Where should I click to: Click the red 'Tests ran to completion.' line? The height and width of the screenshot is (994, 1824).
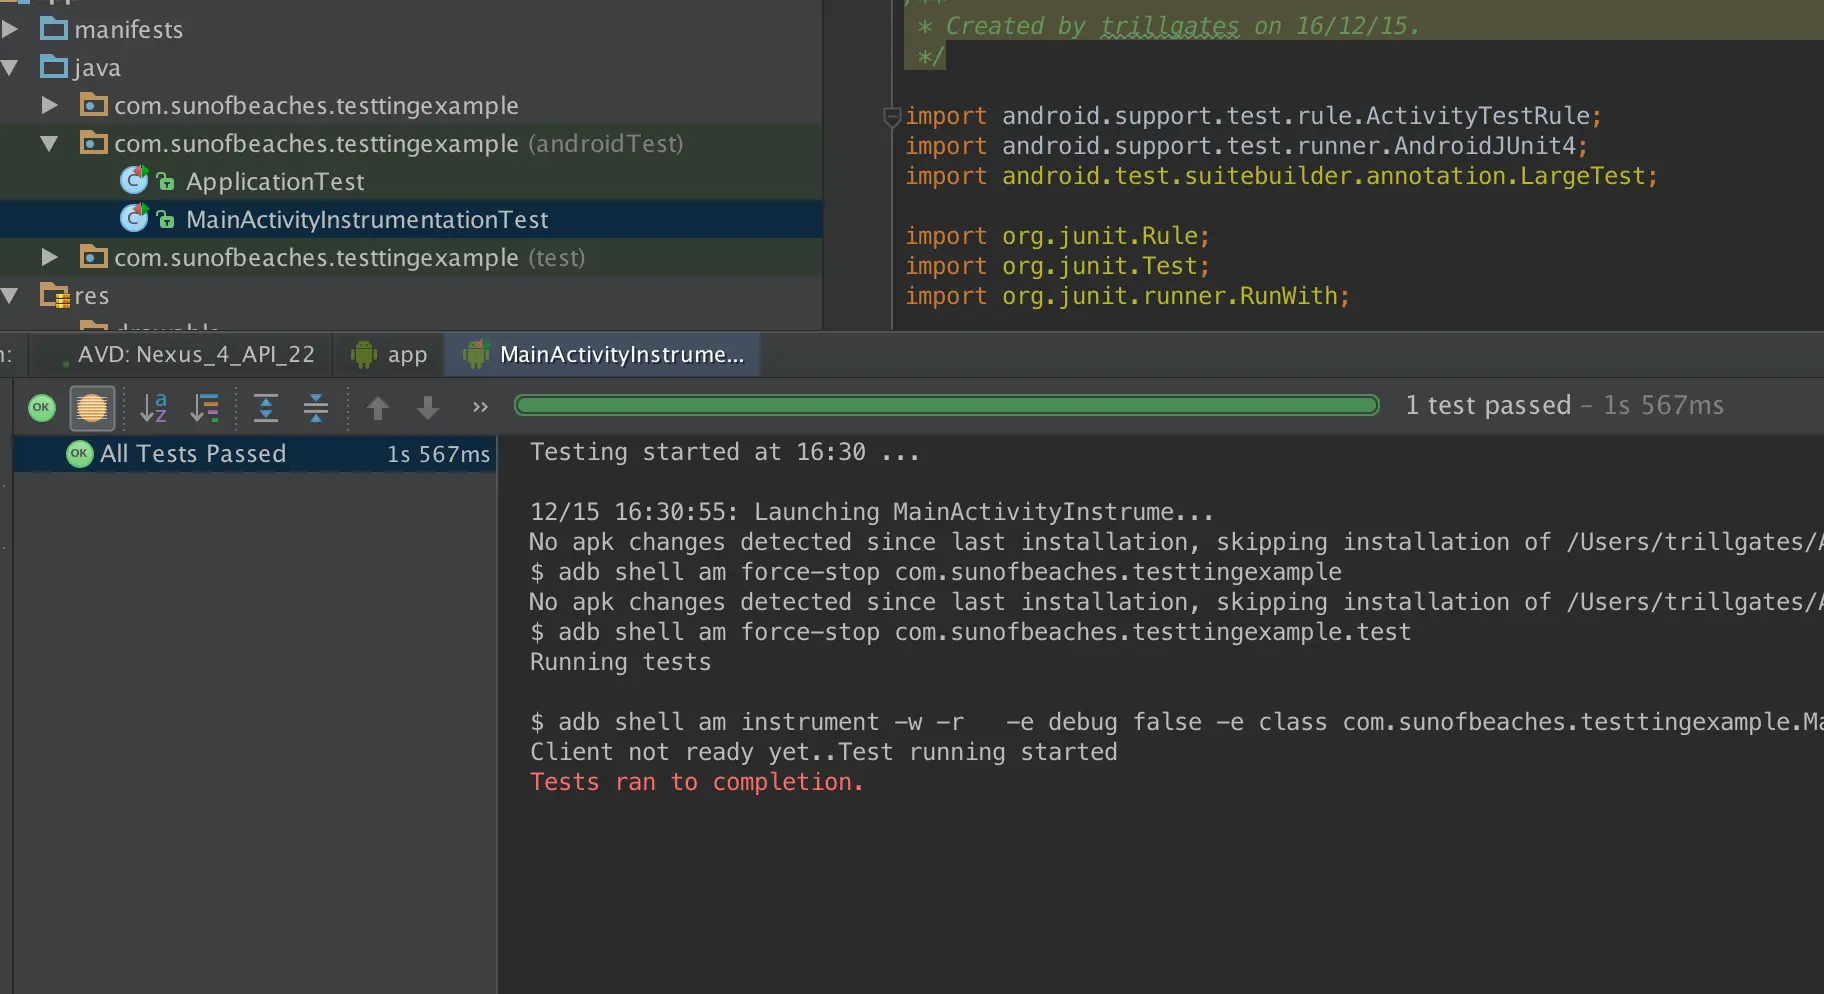[x=696, y=782]
